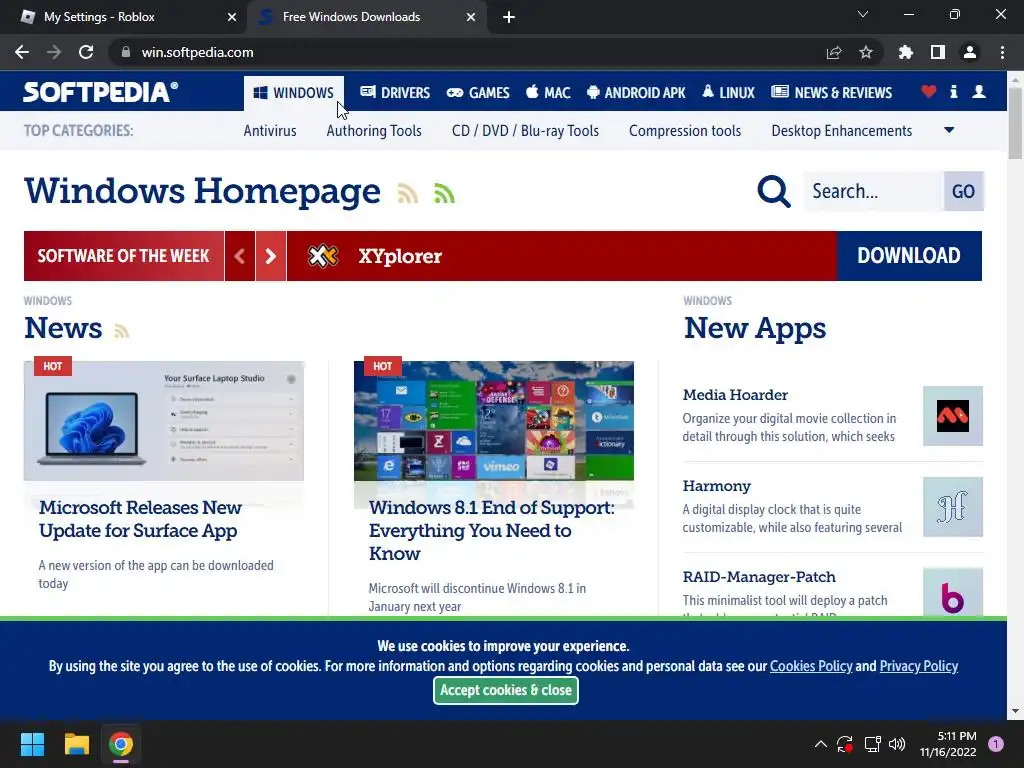
Task: Open Chrome profile avatar
Action: point(970,52)
